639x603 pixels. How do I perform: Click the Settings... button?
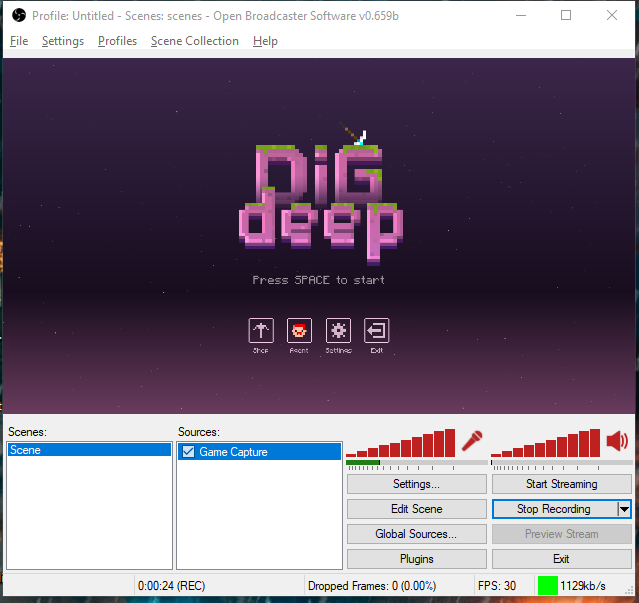416,484
